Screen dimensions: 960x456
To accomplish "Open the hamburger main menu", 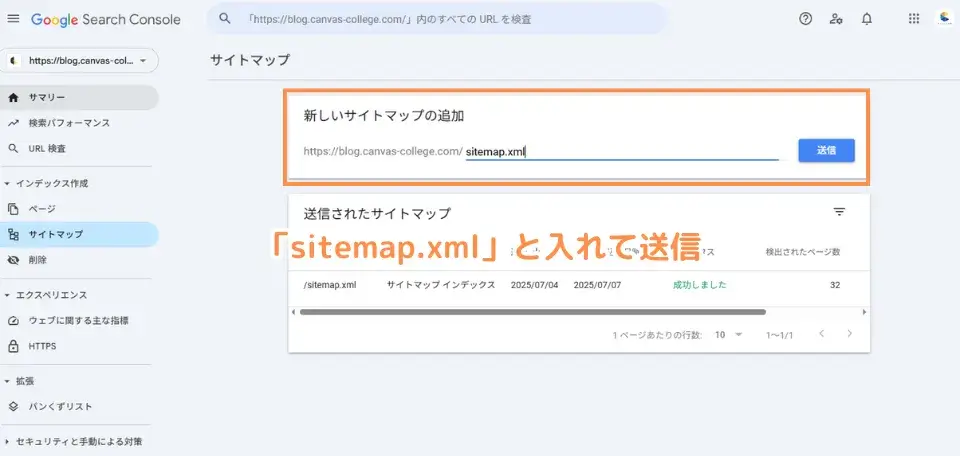I will tap(13, 19).
